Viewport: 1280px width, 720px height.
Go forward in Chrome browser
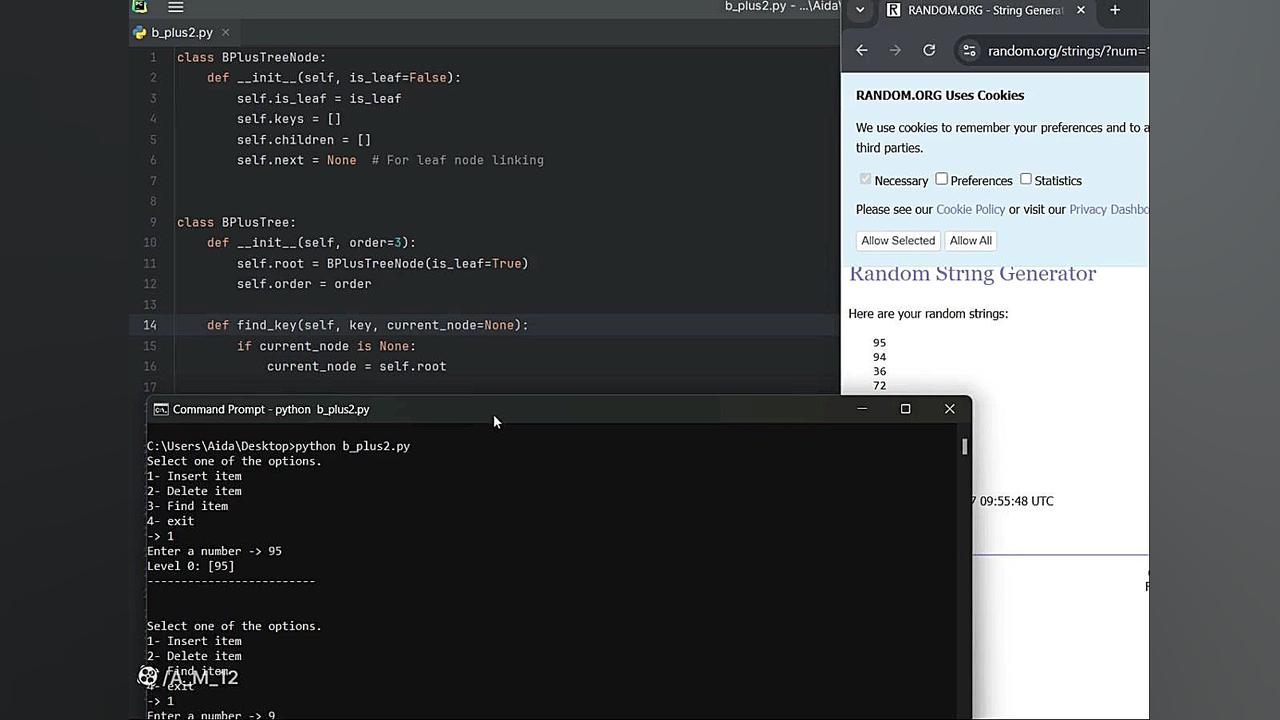pyautogui.click(x=895, y=50)
